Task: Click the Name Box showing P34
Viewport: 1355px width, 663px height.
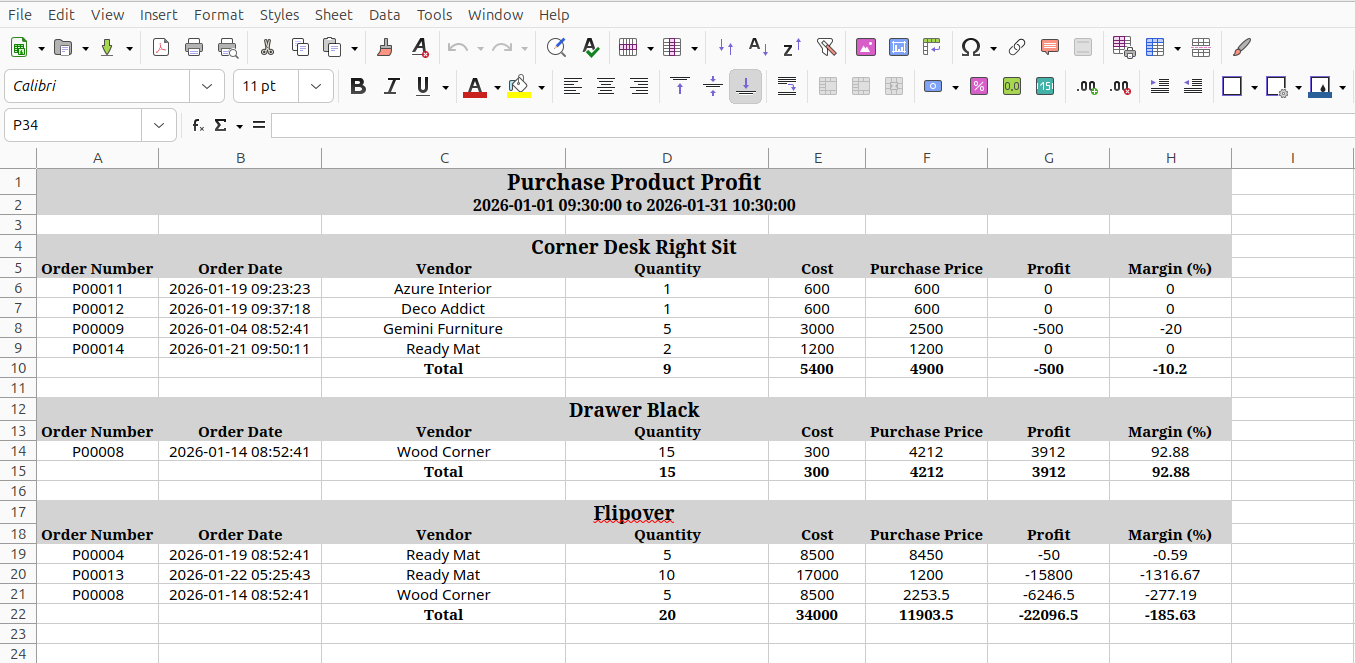Action: [x=72, y=125]
